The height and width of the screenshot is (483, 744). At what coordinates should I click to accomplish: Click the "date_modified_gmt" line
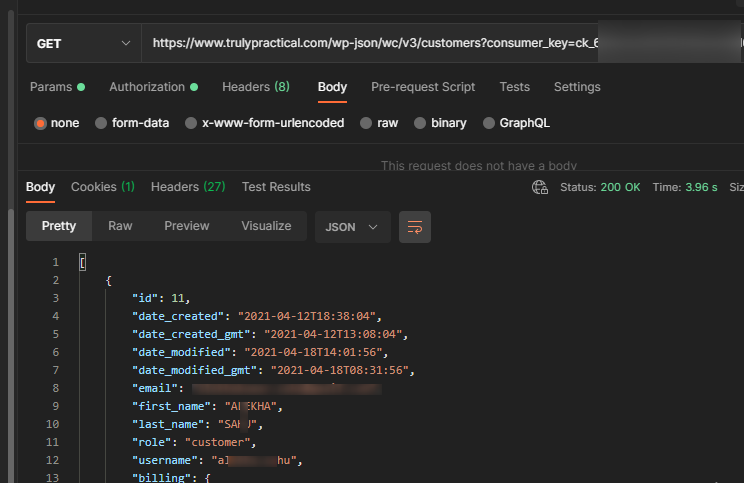[x=273, y=371]
